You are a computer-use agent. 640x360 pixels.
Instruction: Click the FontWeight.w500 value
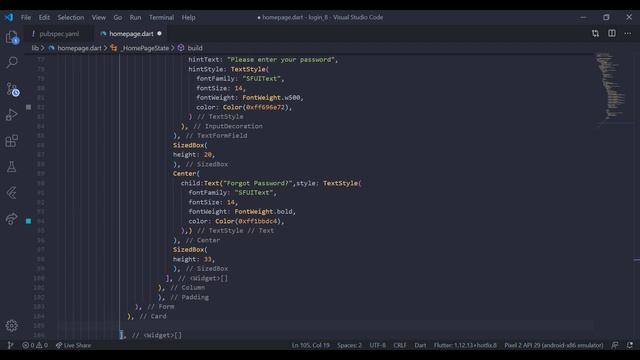(x=271, y=98)
